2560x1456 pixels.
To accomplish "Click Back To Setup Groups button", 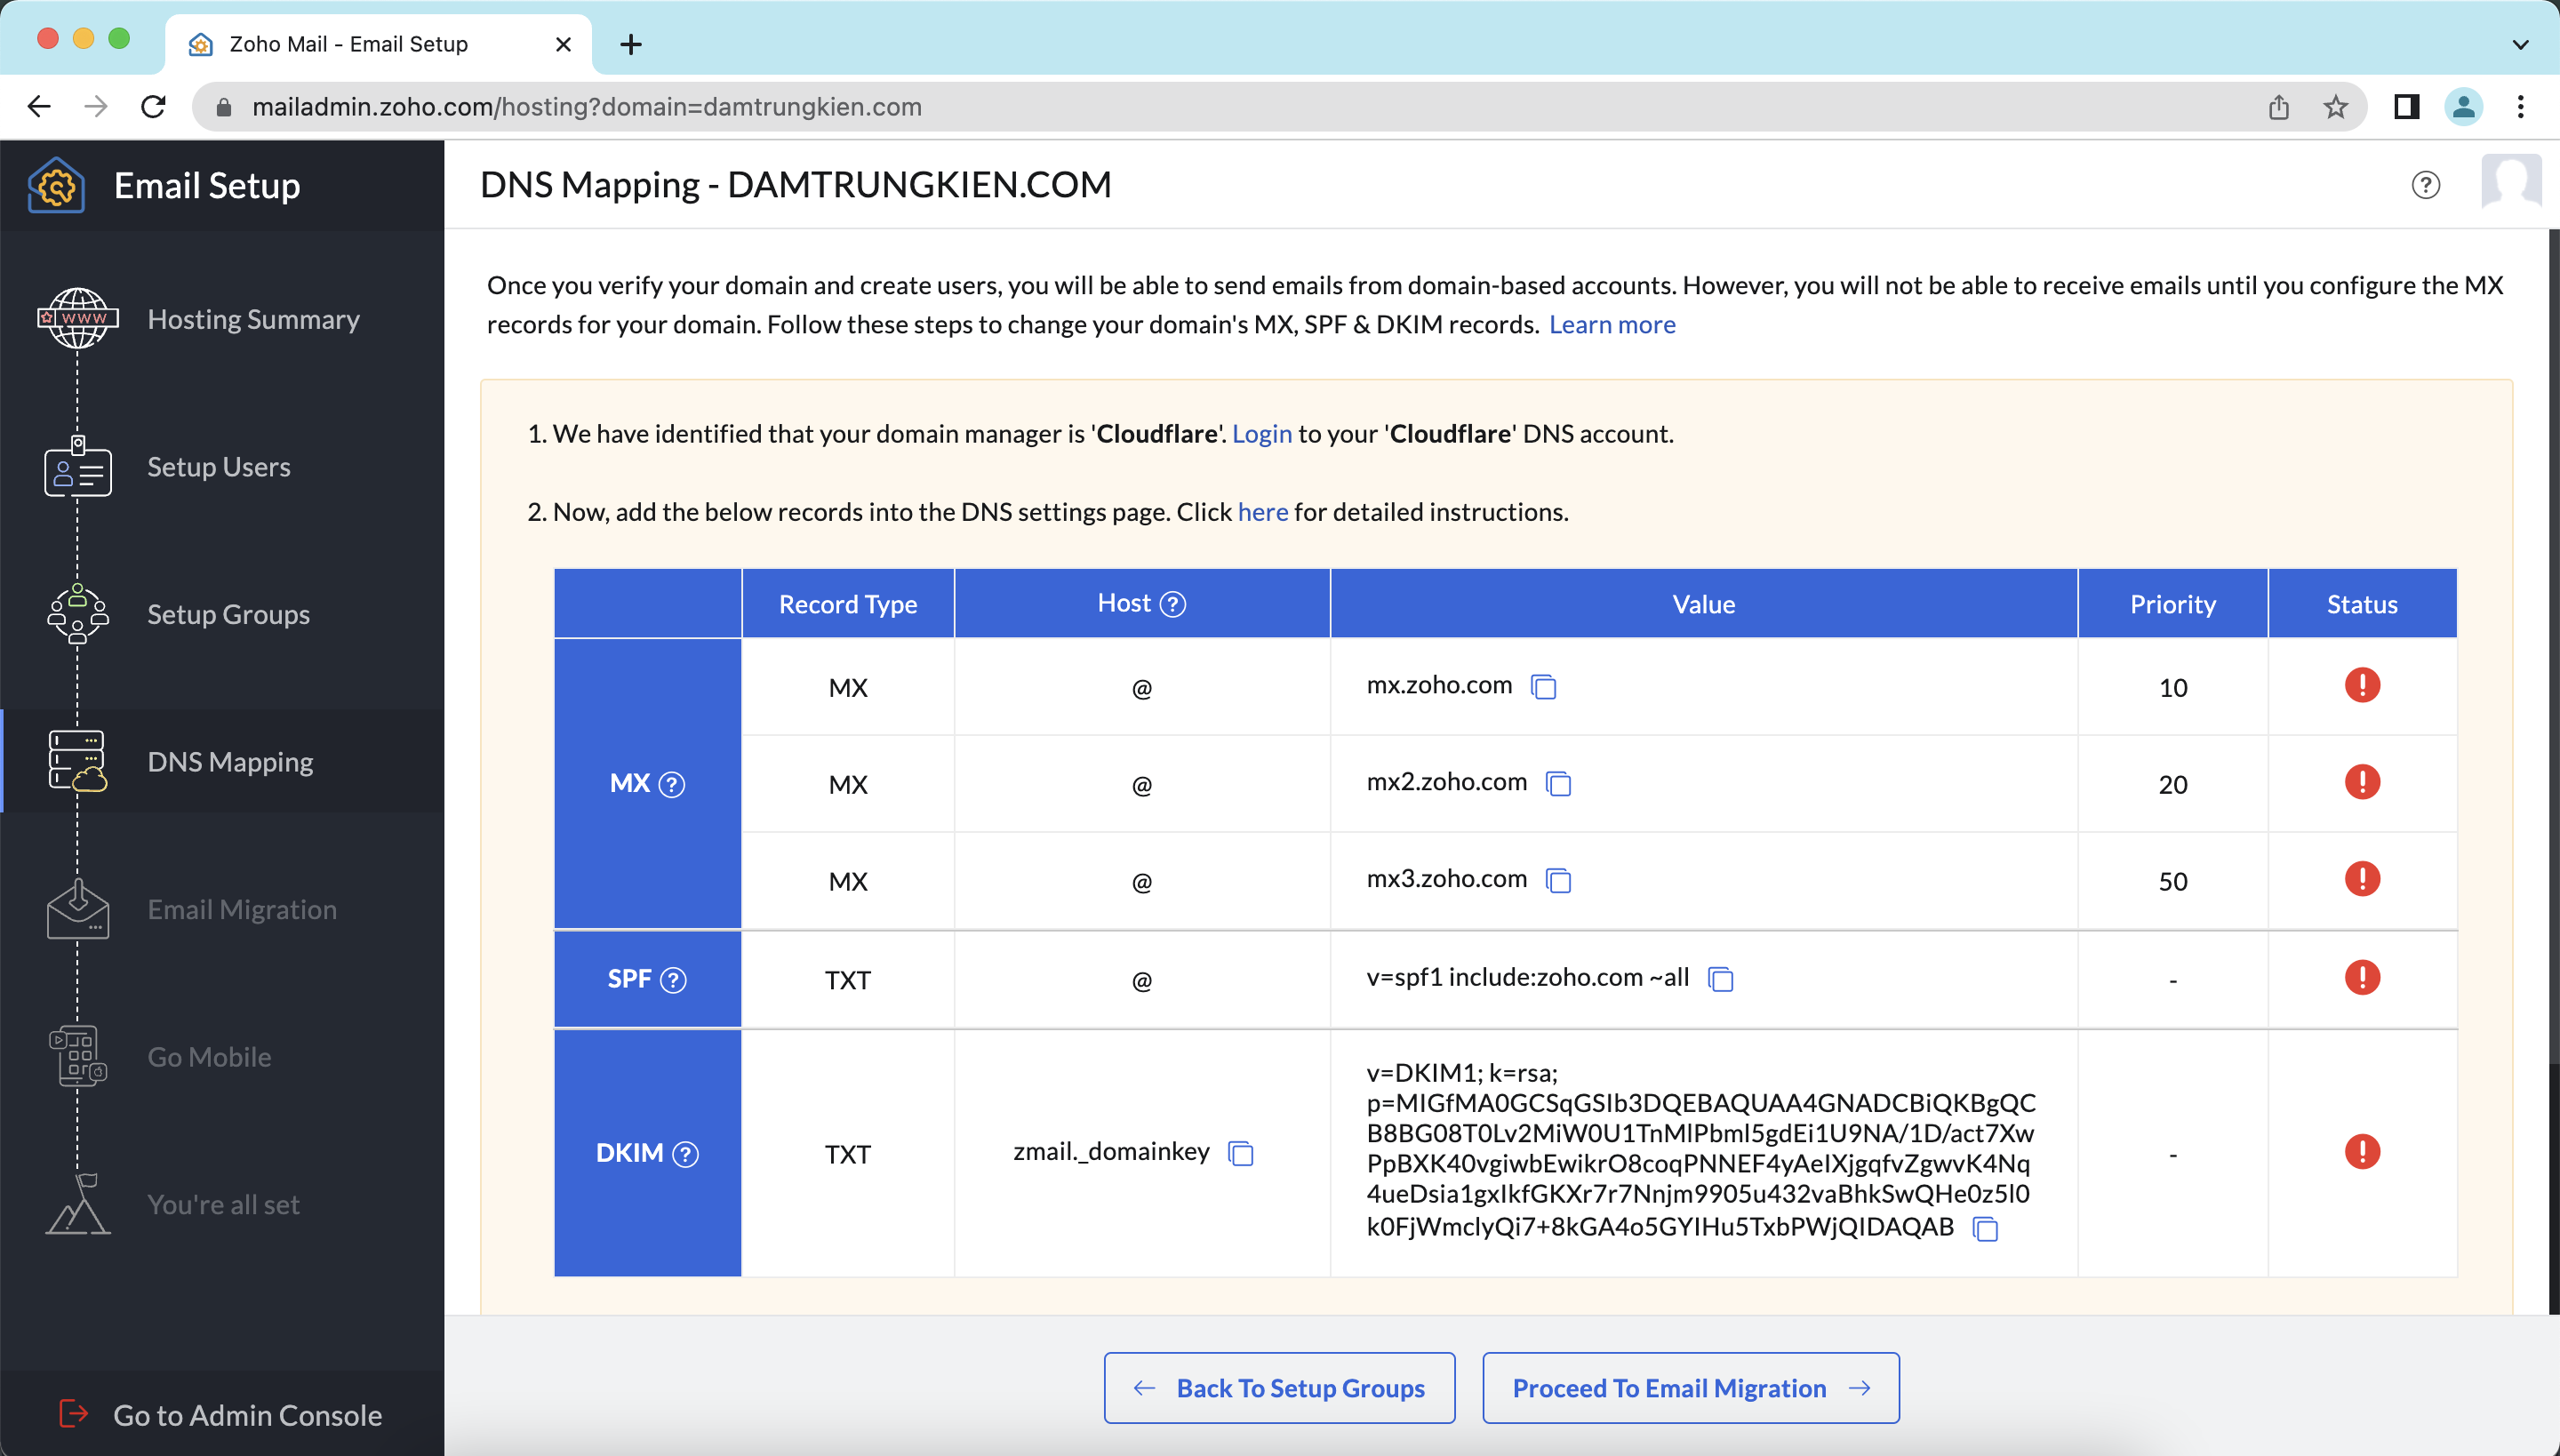I will [1279, 1388].
